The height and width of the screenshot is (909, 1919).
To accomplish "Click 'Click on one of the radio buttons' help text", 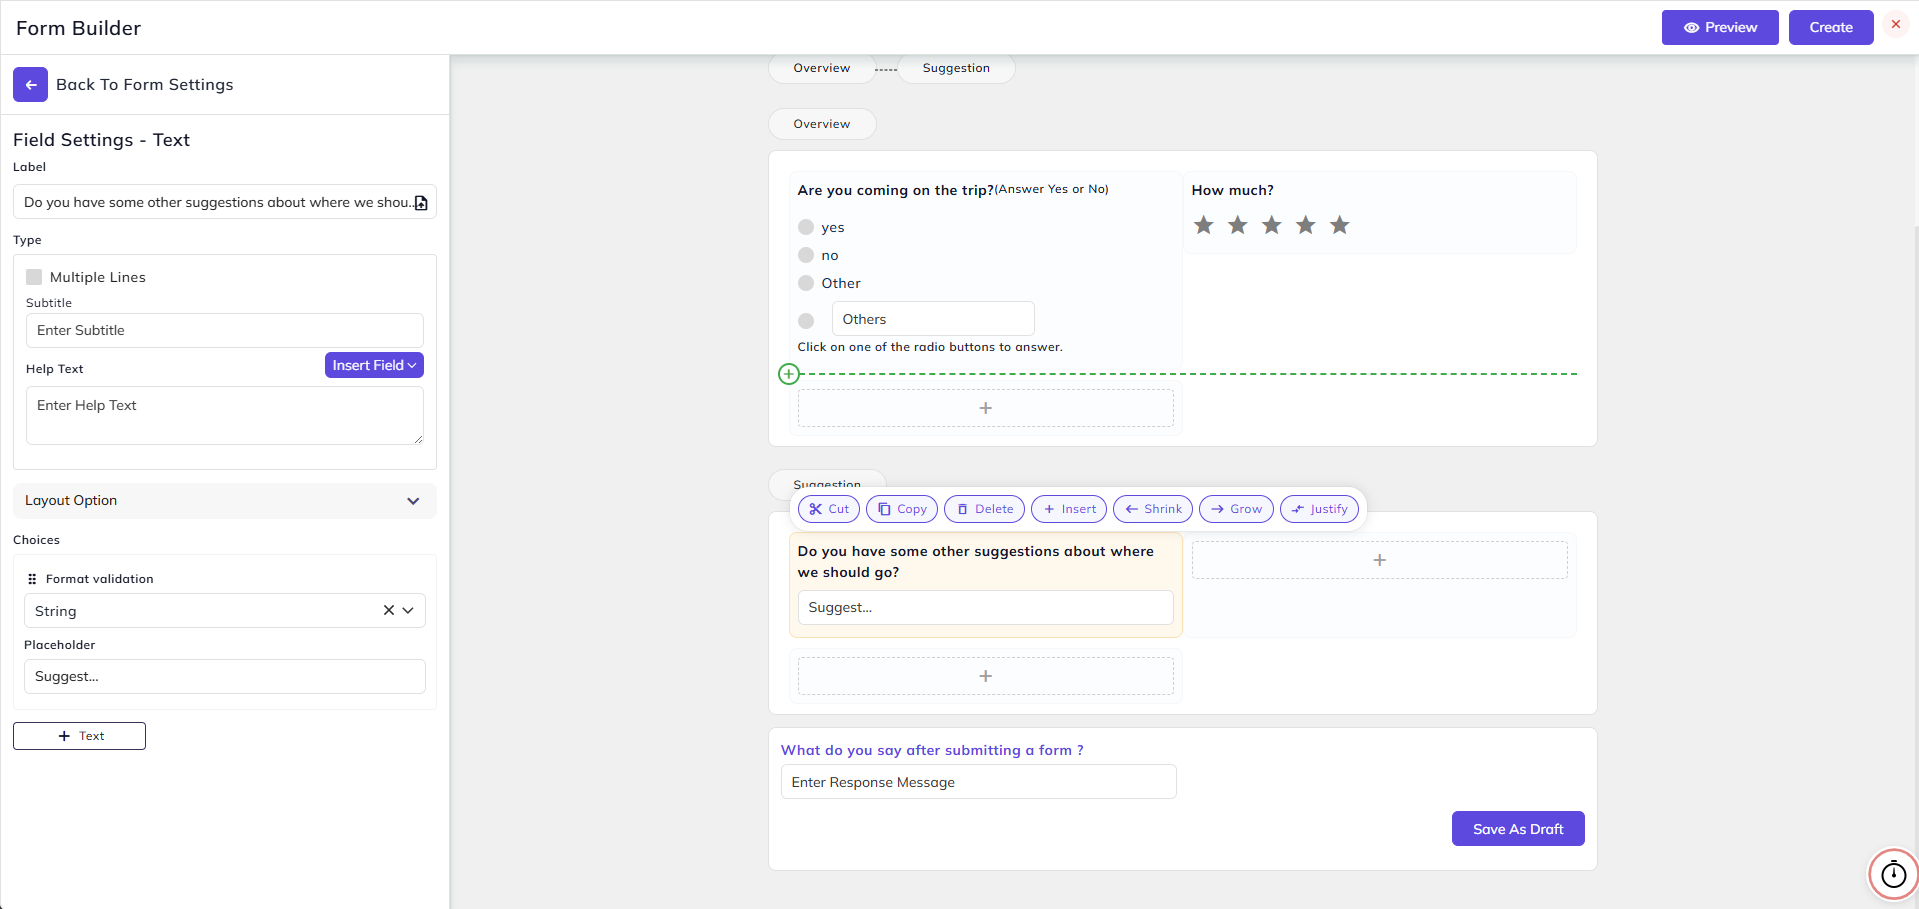I will click(x=930, y=347).
